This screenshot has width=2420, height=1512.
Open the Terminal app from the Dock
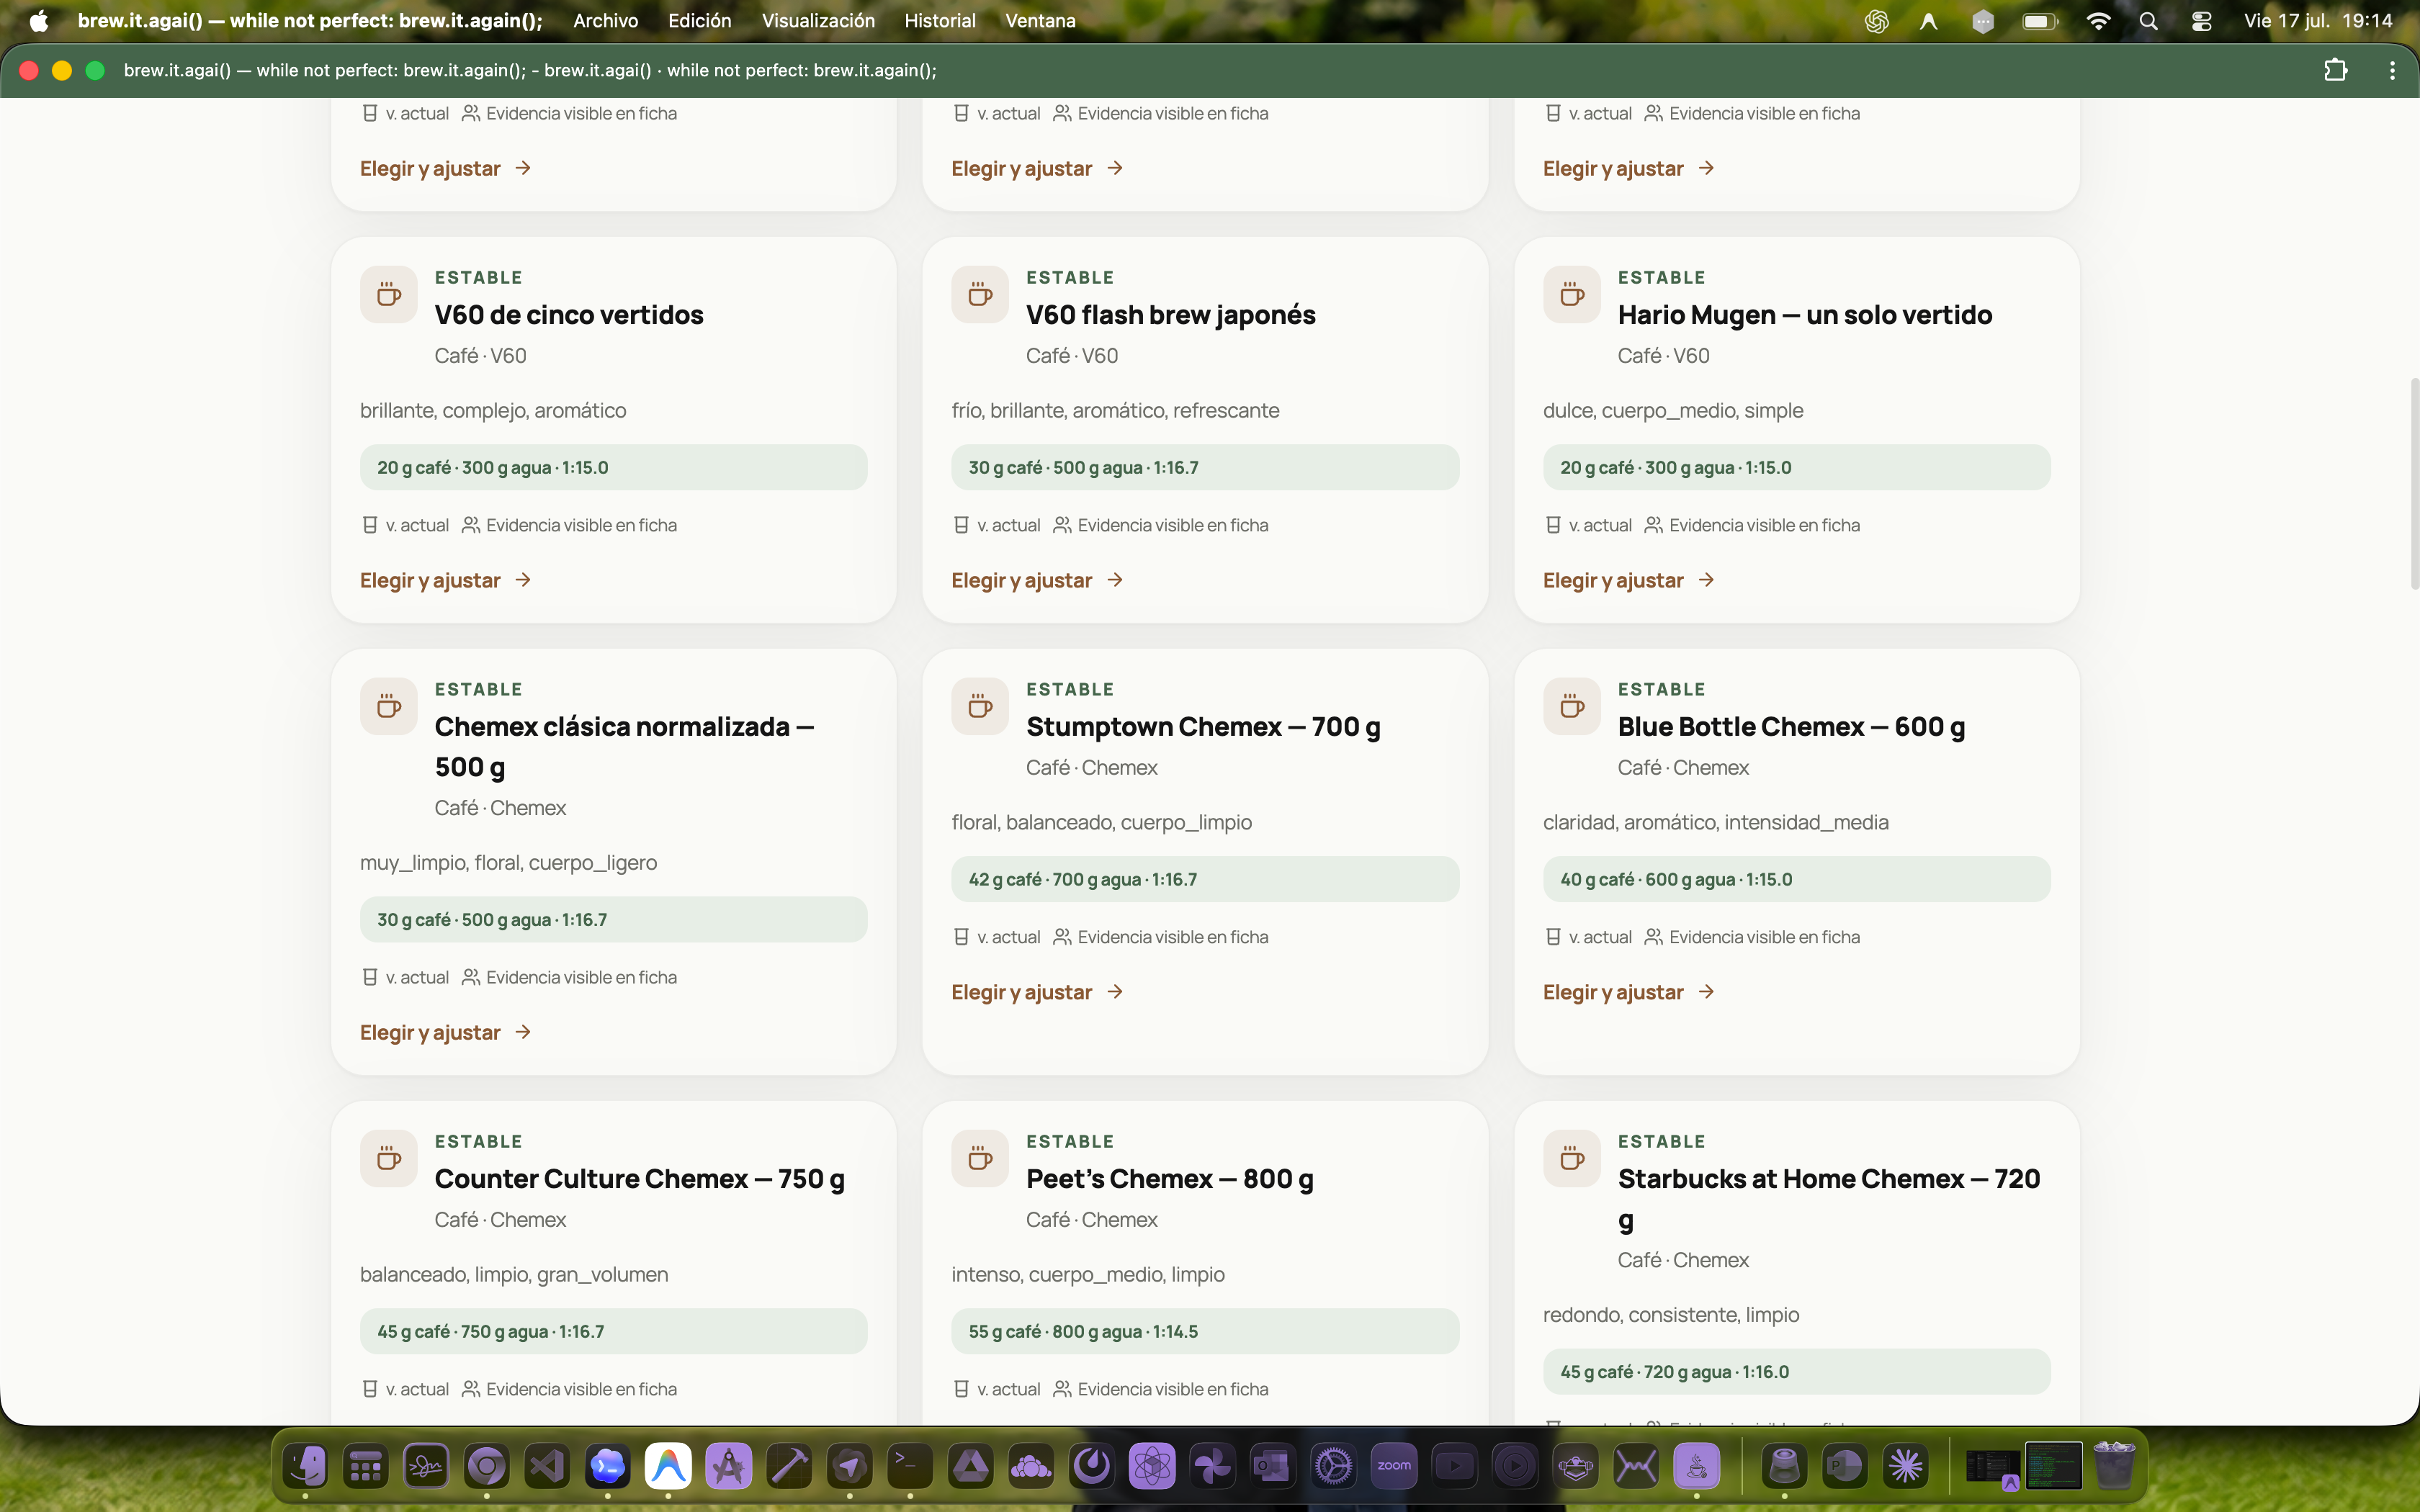coord(910,1466)
